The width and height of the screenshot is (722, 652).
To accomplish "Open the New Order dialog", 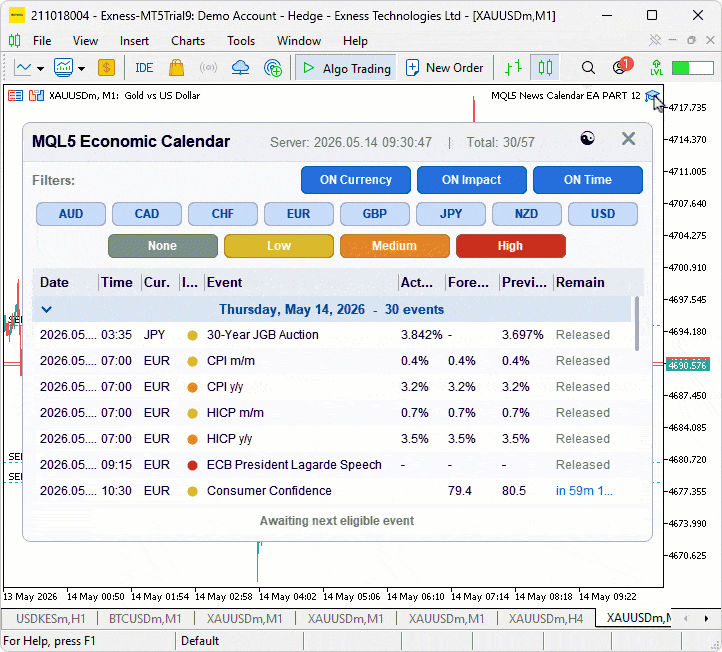I will (x=444, y=68).
